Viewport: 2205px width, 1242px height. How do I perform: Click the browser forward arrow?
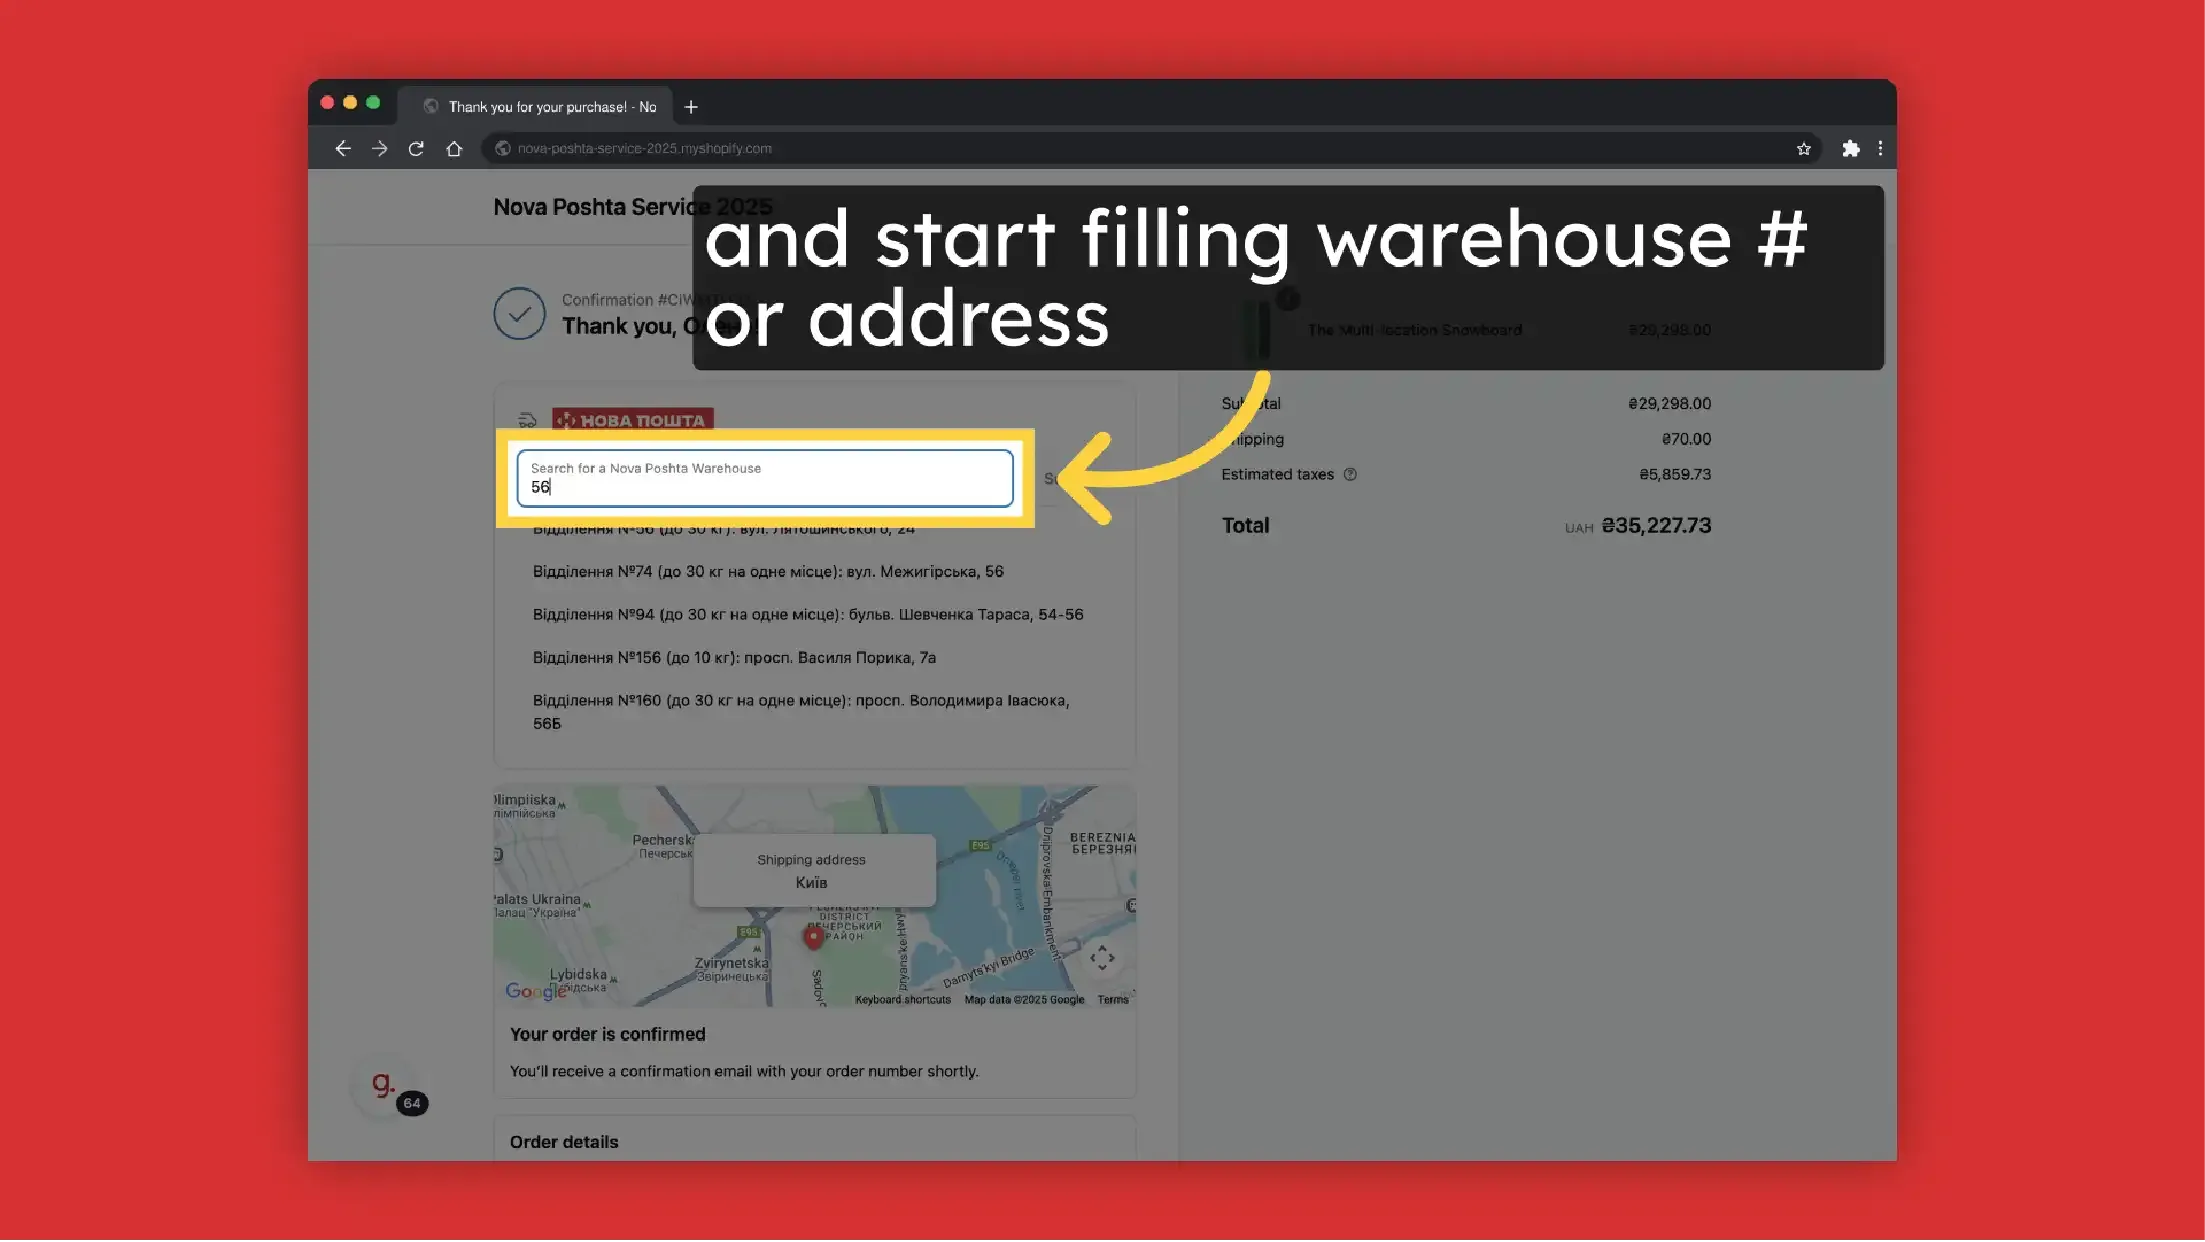coord(379,149)
